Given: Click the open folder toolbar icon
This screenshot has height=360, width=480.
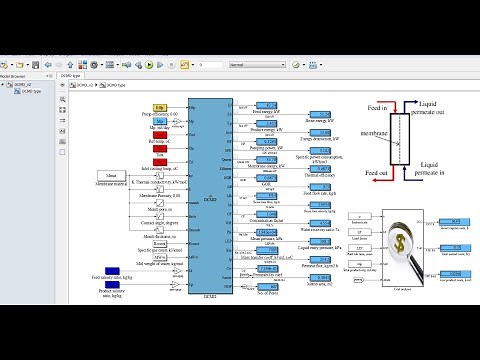Looking at the screenshot, I should click(x=20, y=65).
